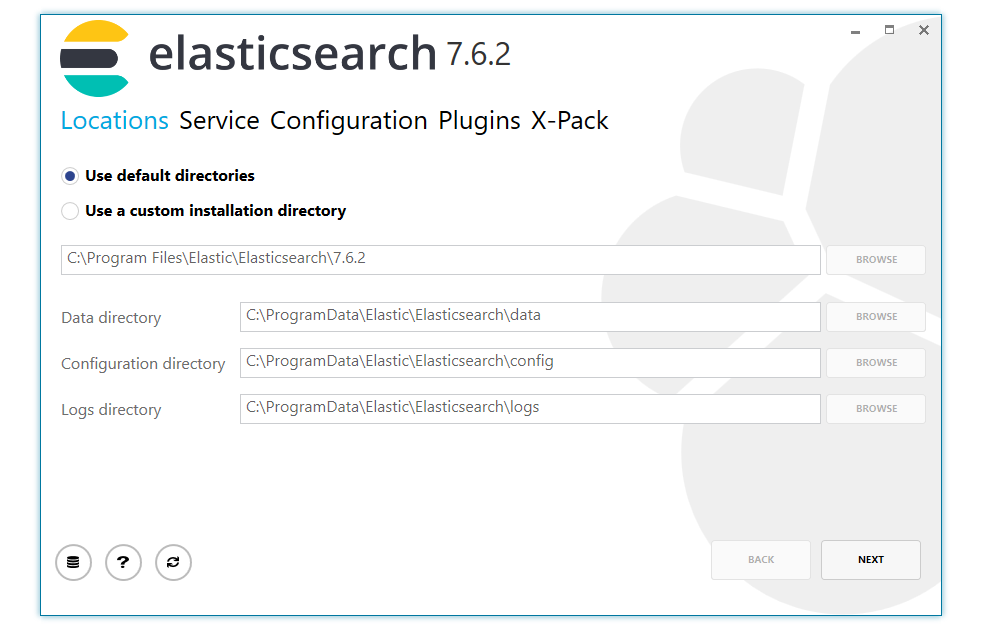Image resolution: width=981 pixels, height=630 pixels.
Task: Go to the Service step
Action: click(219, 120)
